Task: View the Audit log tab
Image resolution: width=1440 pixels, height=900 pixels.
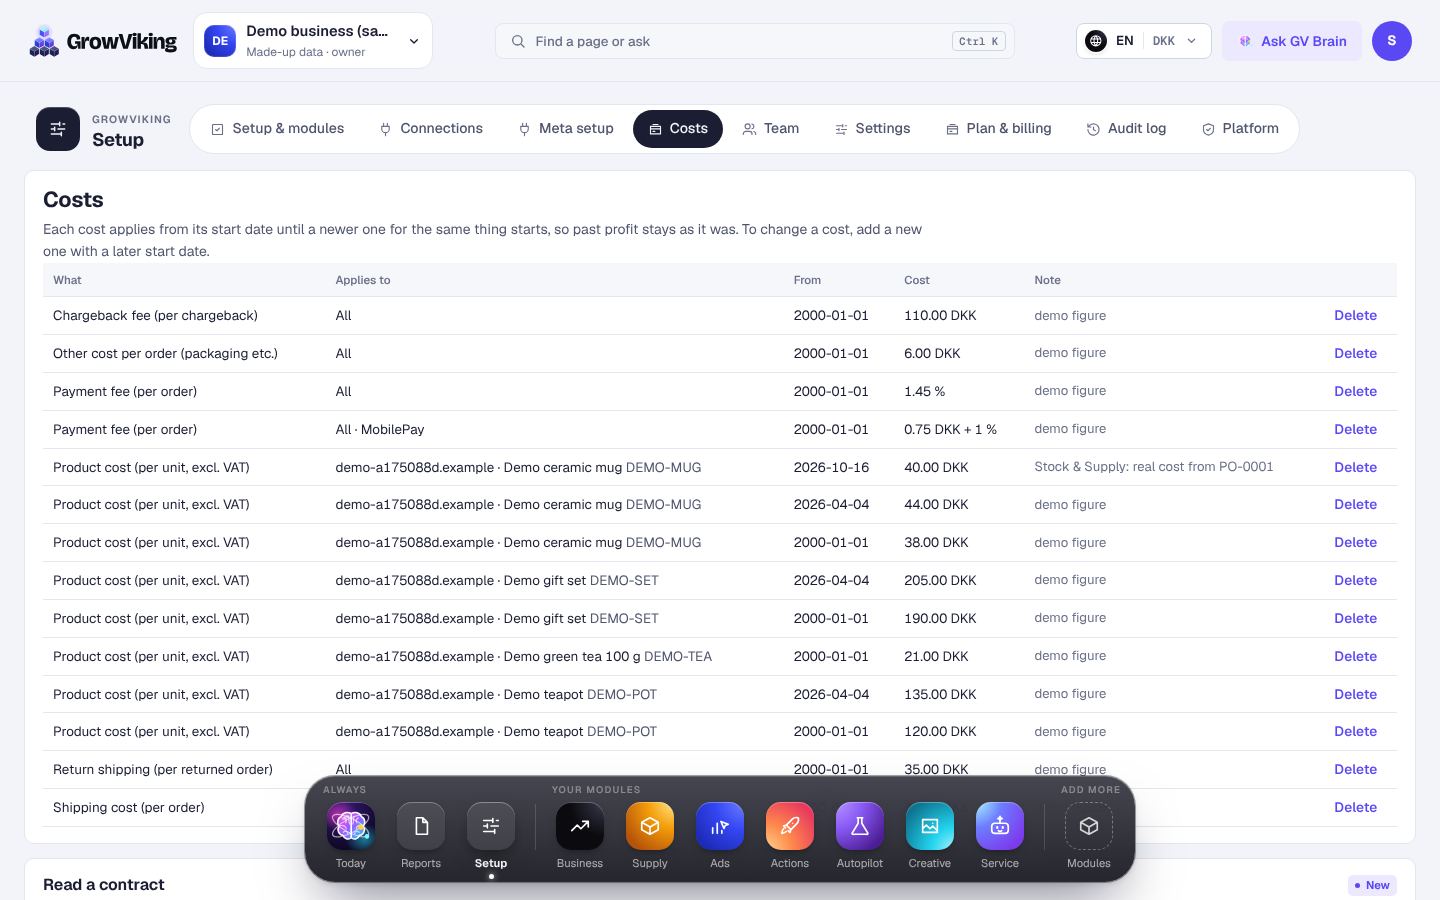Action: coord(1127,129)
